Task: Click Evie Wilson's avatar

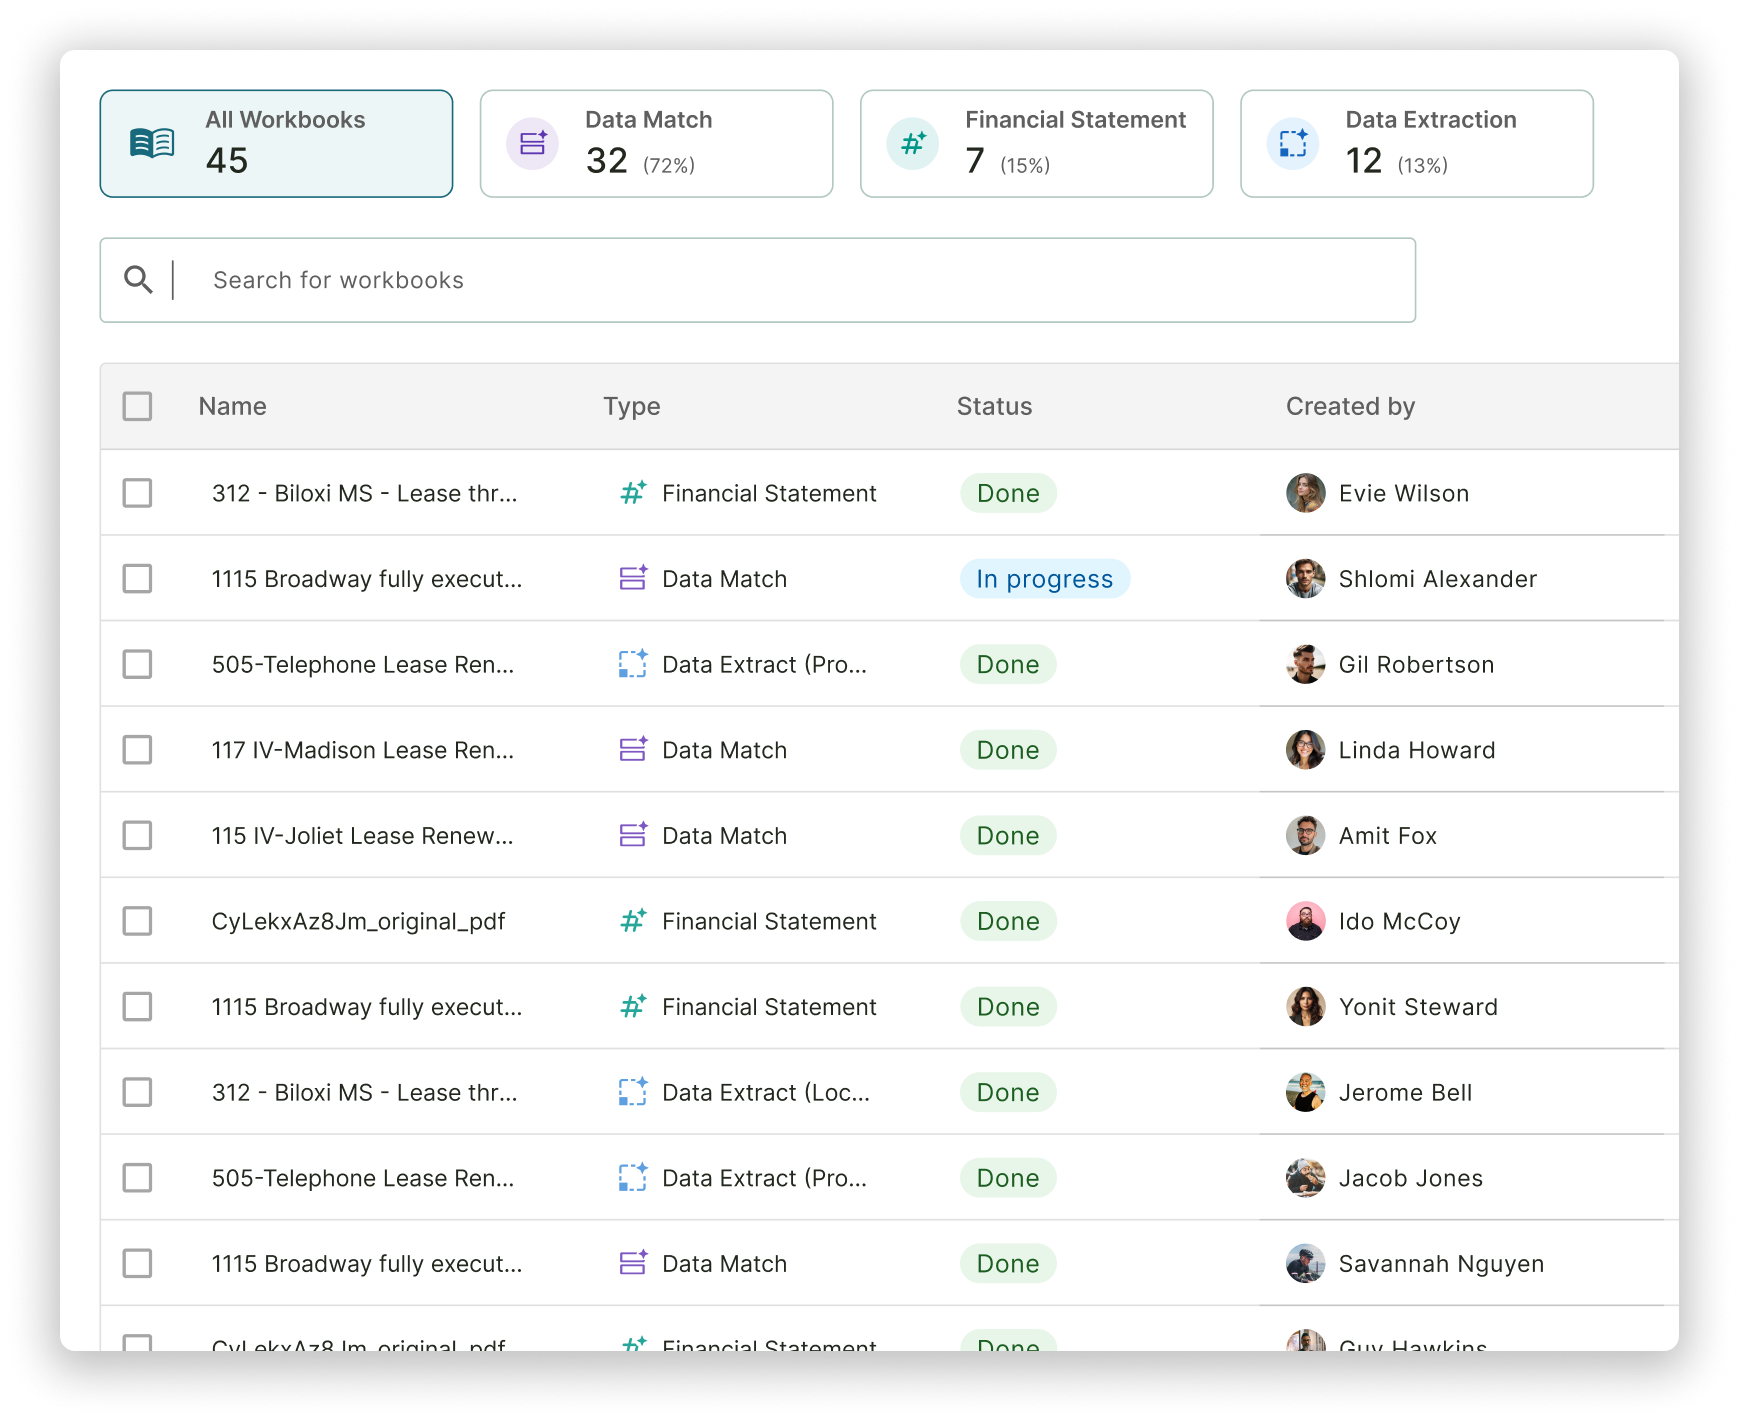Action: [x=1305, y=493]
